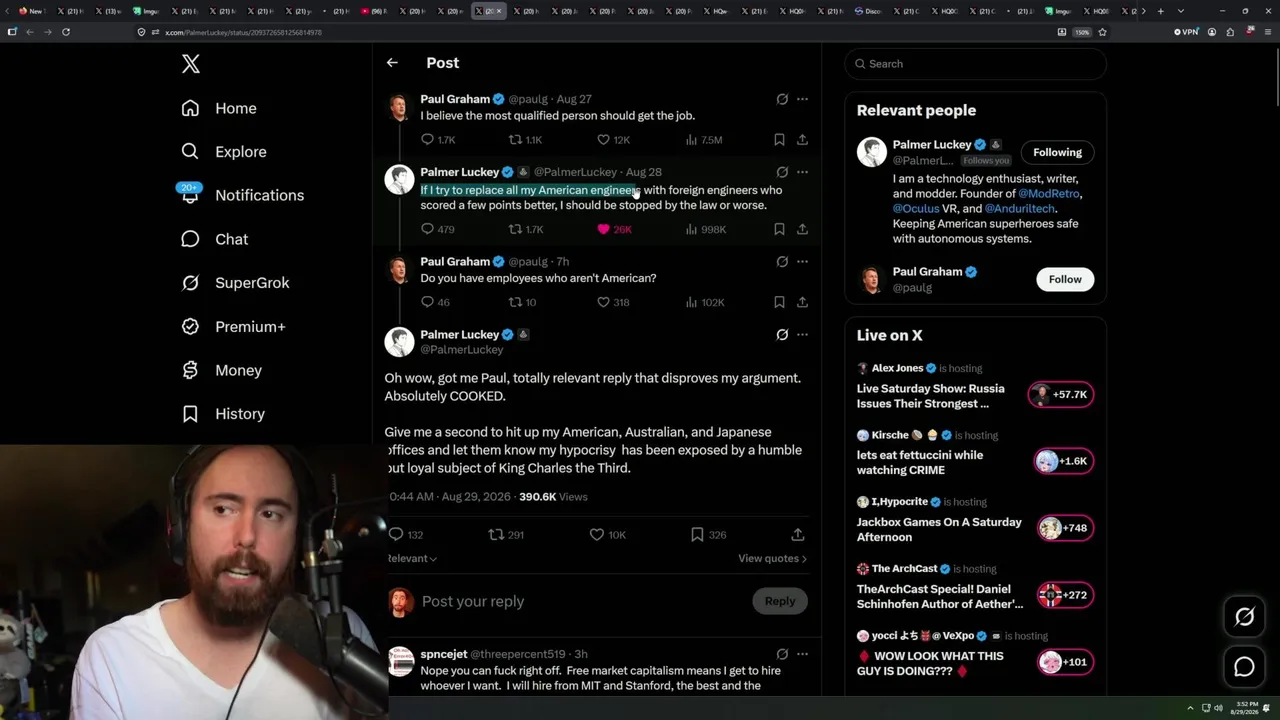This screenshot has height=720, width=1280.
Task: Repost the post with 1.1K reposts
Action: (x=525, y=140)
